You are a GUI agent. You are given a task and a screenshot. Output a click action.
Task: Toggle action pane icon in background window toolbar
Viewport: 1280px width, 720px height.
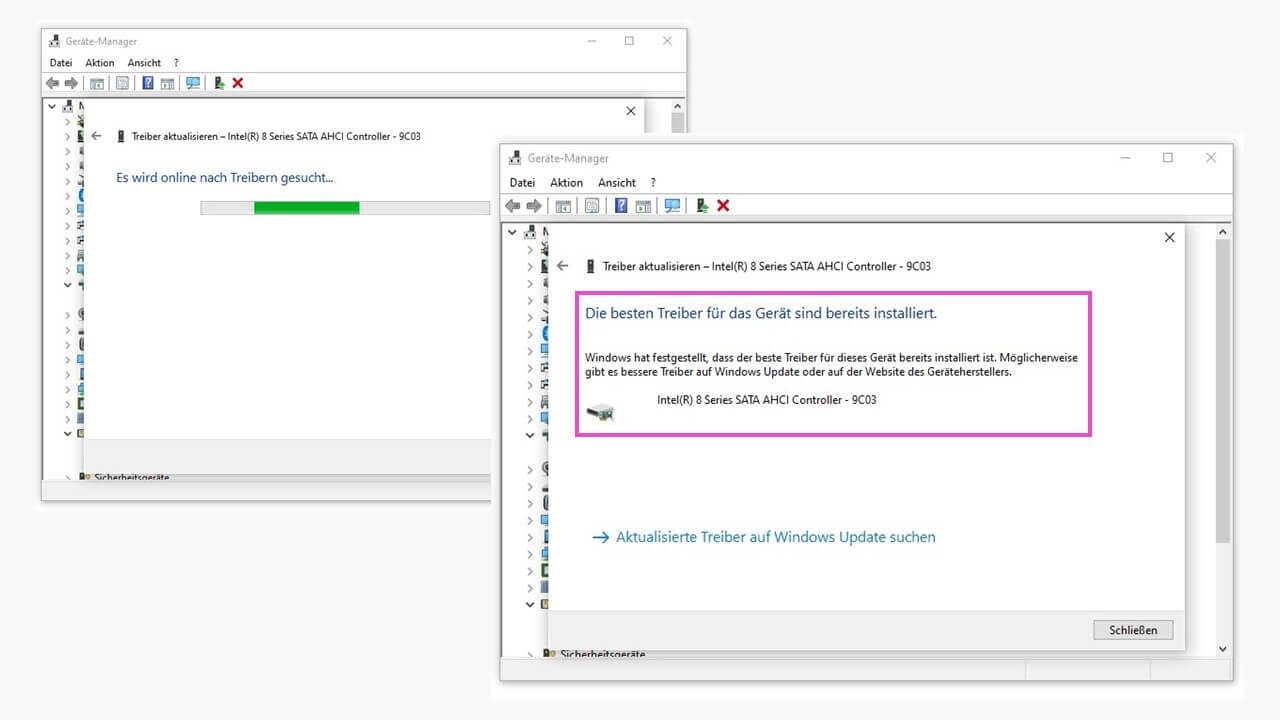pyautogui.click(x=167, y=83)
